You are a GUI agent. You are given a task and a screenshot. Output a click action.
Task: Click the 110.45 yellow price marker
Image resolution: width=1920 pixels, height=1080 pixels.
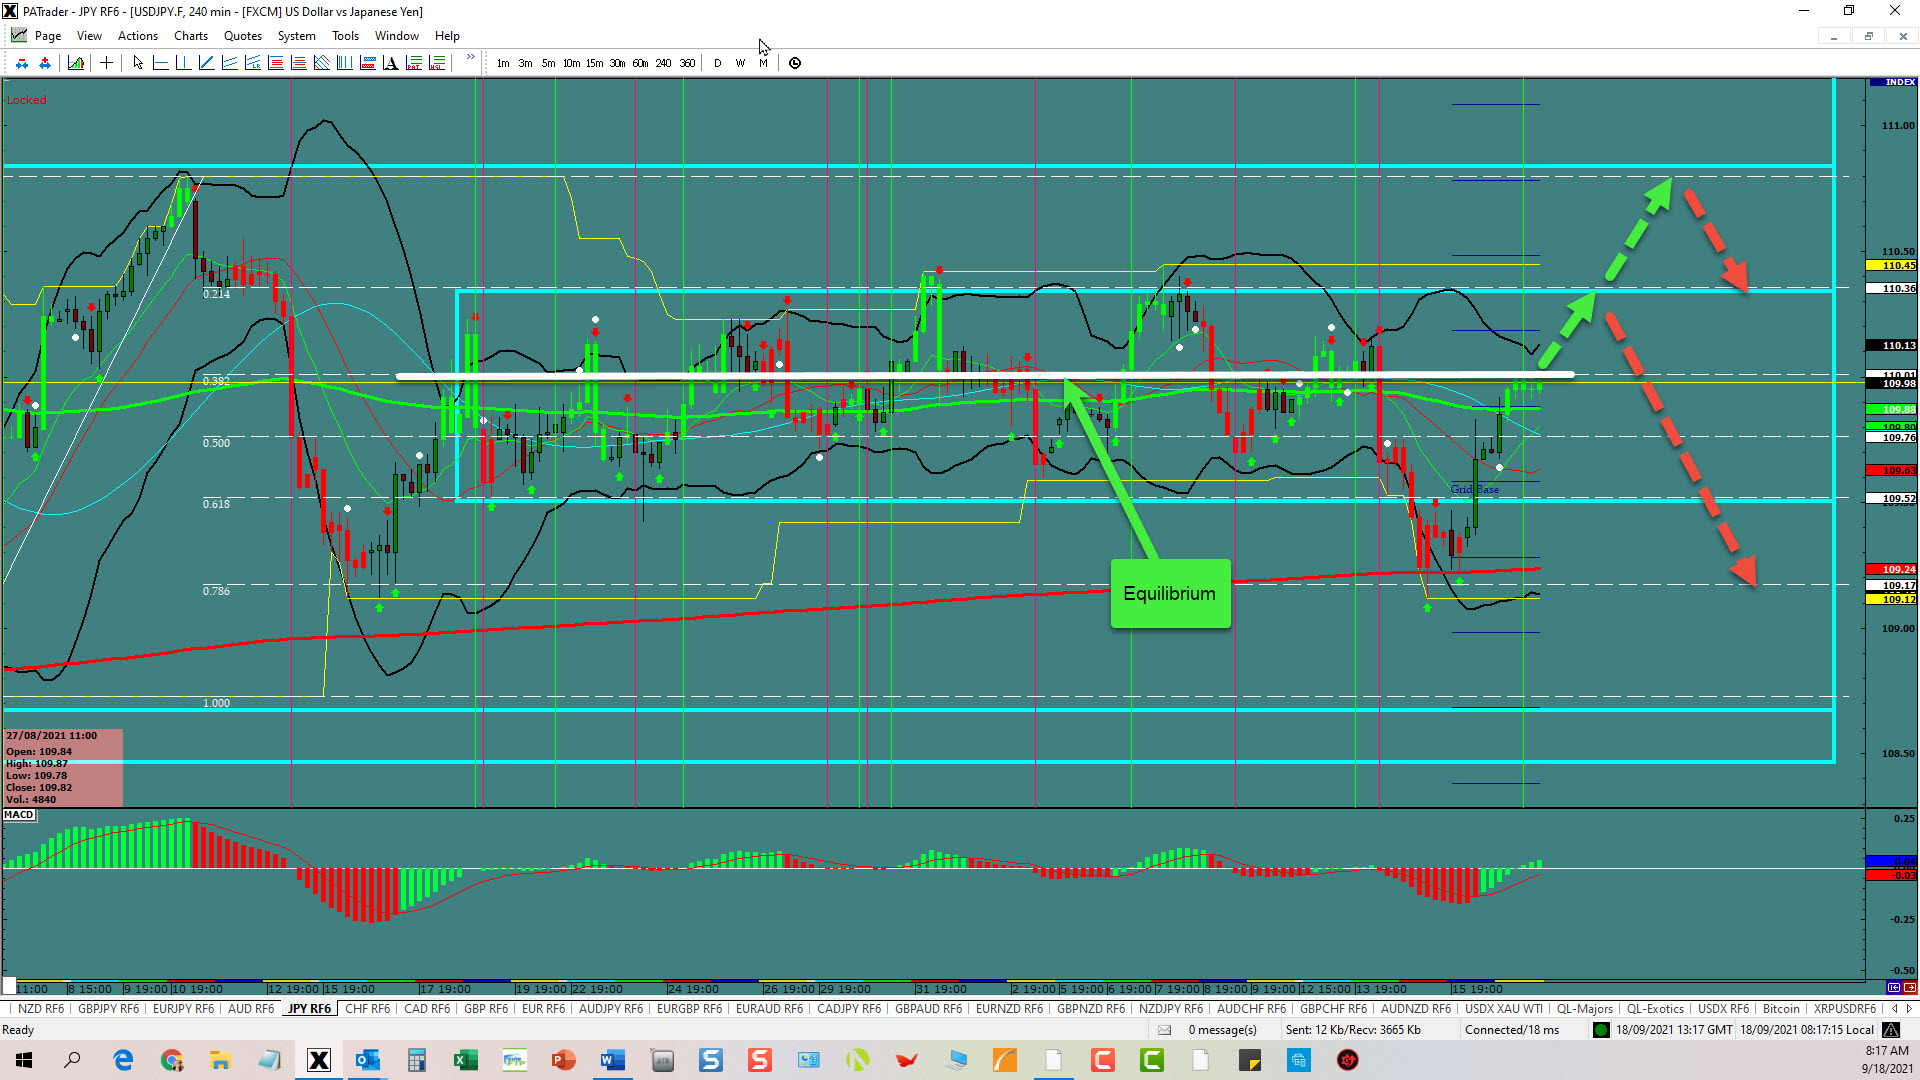[1891, 266]
